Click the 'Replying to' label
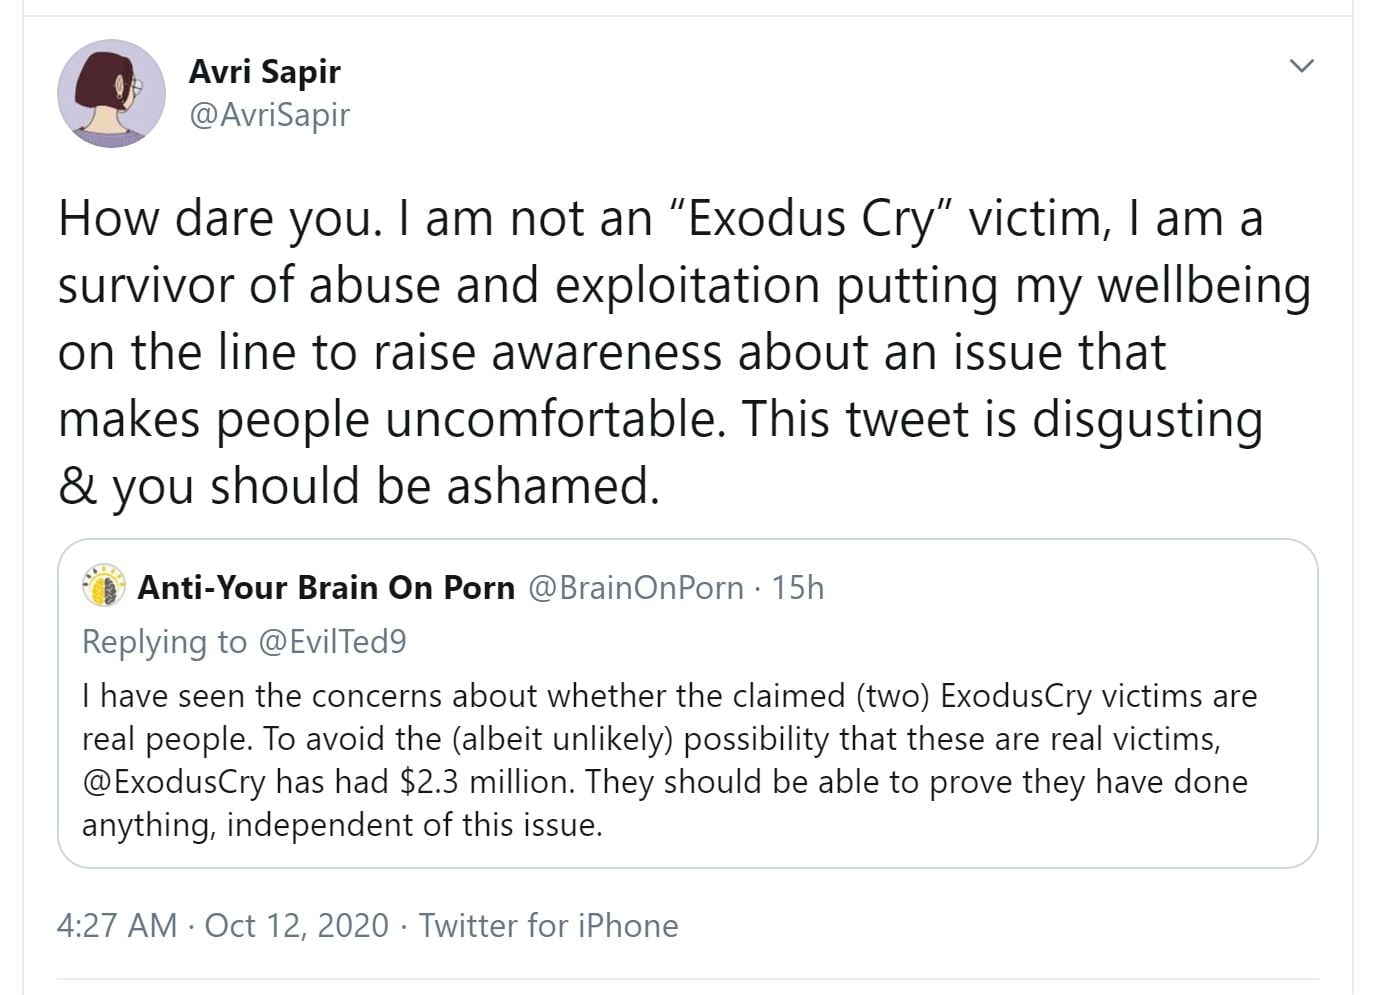The height and width of the screenshot is (995, 1382). [x=164, y=641]
